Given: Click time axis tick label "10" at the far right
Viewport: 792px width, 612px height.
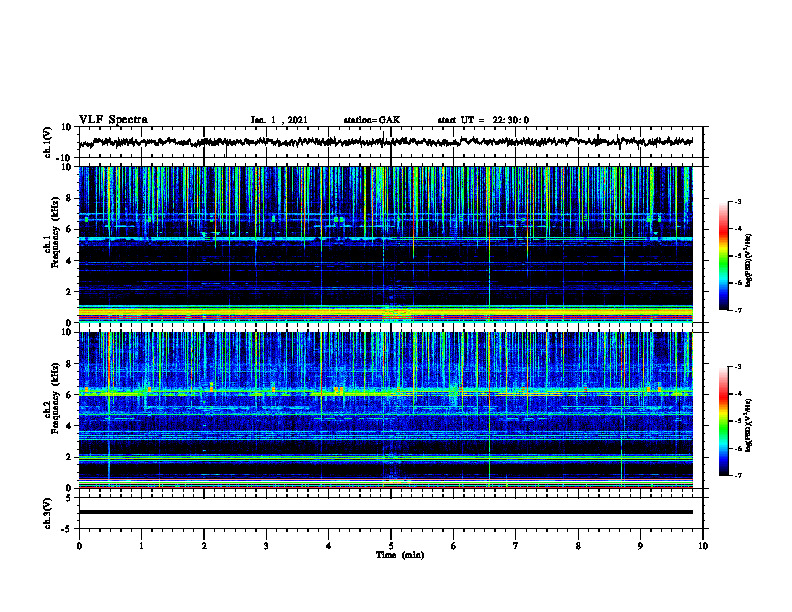Looking at the screenshot, I should click(x=703, y=546).
